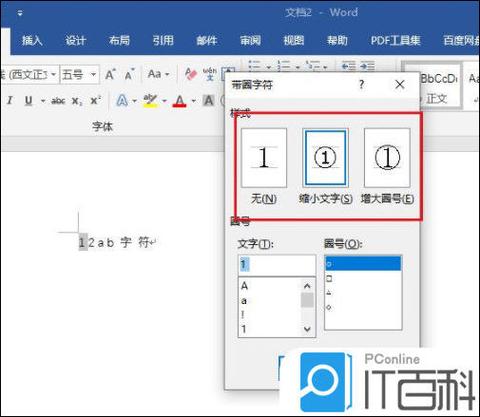480x417 pixels.
Task: Click the '12ab 字 符' line in the document
Action: click(117, 242)
